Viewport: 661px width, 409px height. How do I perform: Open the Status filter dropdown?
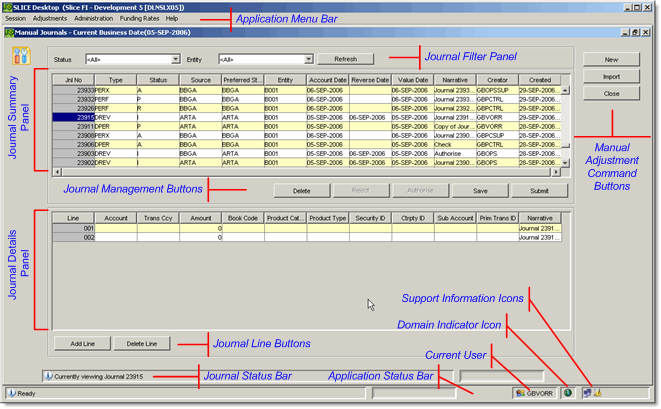pos(175,59)
